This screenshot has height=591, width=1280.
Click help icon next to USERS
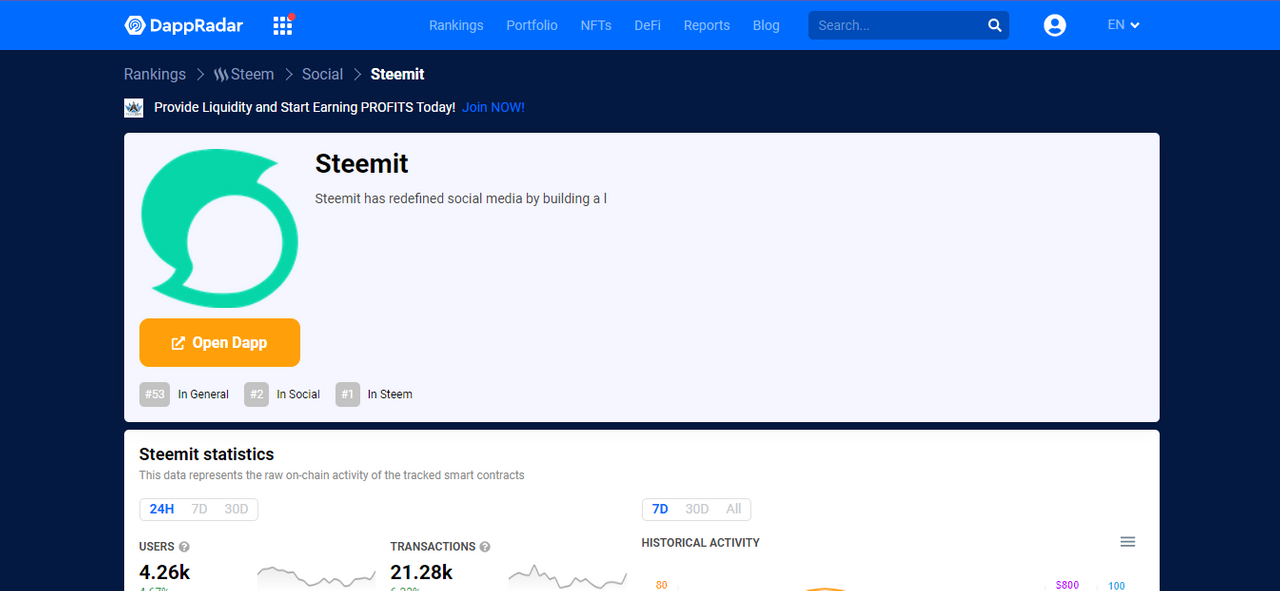click(184, 547)
